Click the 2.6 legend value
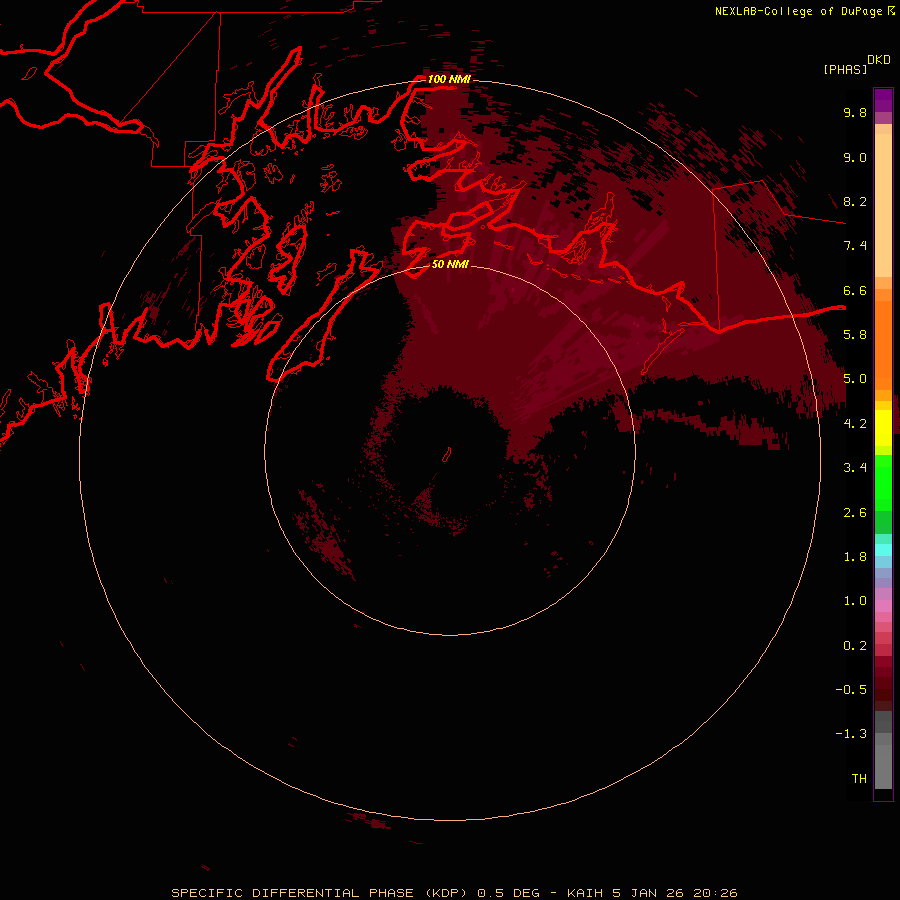Screen dimensions: 900x900 click(x=855, y=513)
